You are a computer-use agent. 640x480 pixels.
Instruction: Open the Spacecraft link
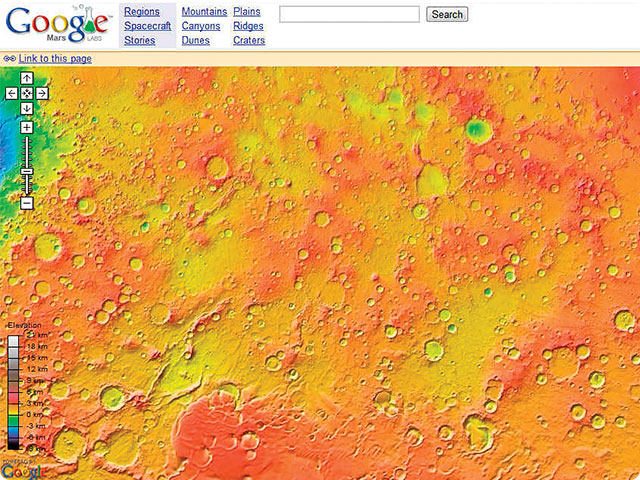point(147,26)
